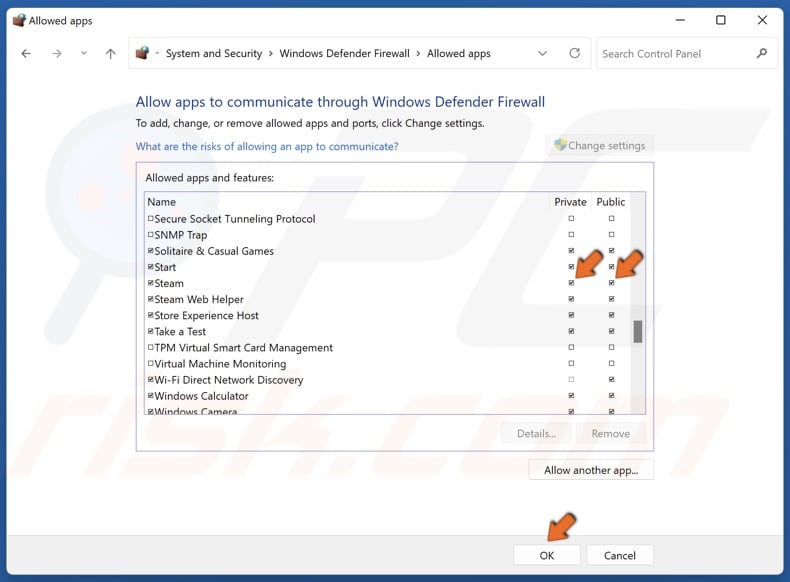790x582 pixels.
Task: Click the Public column header
Action: (611, 202)
